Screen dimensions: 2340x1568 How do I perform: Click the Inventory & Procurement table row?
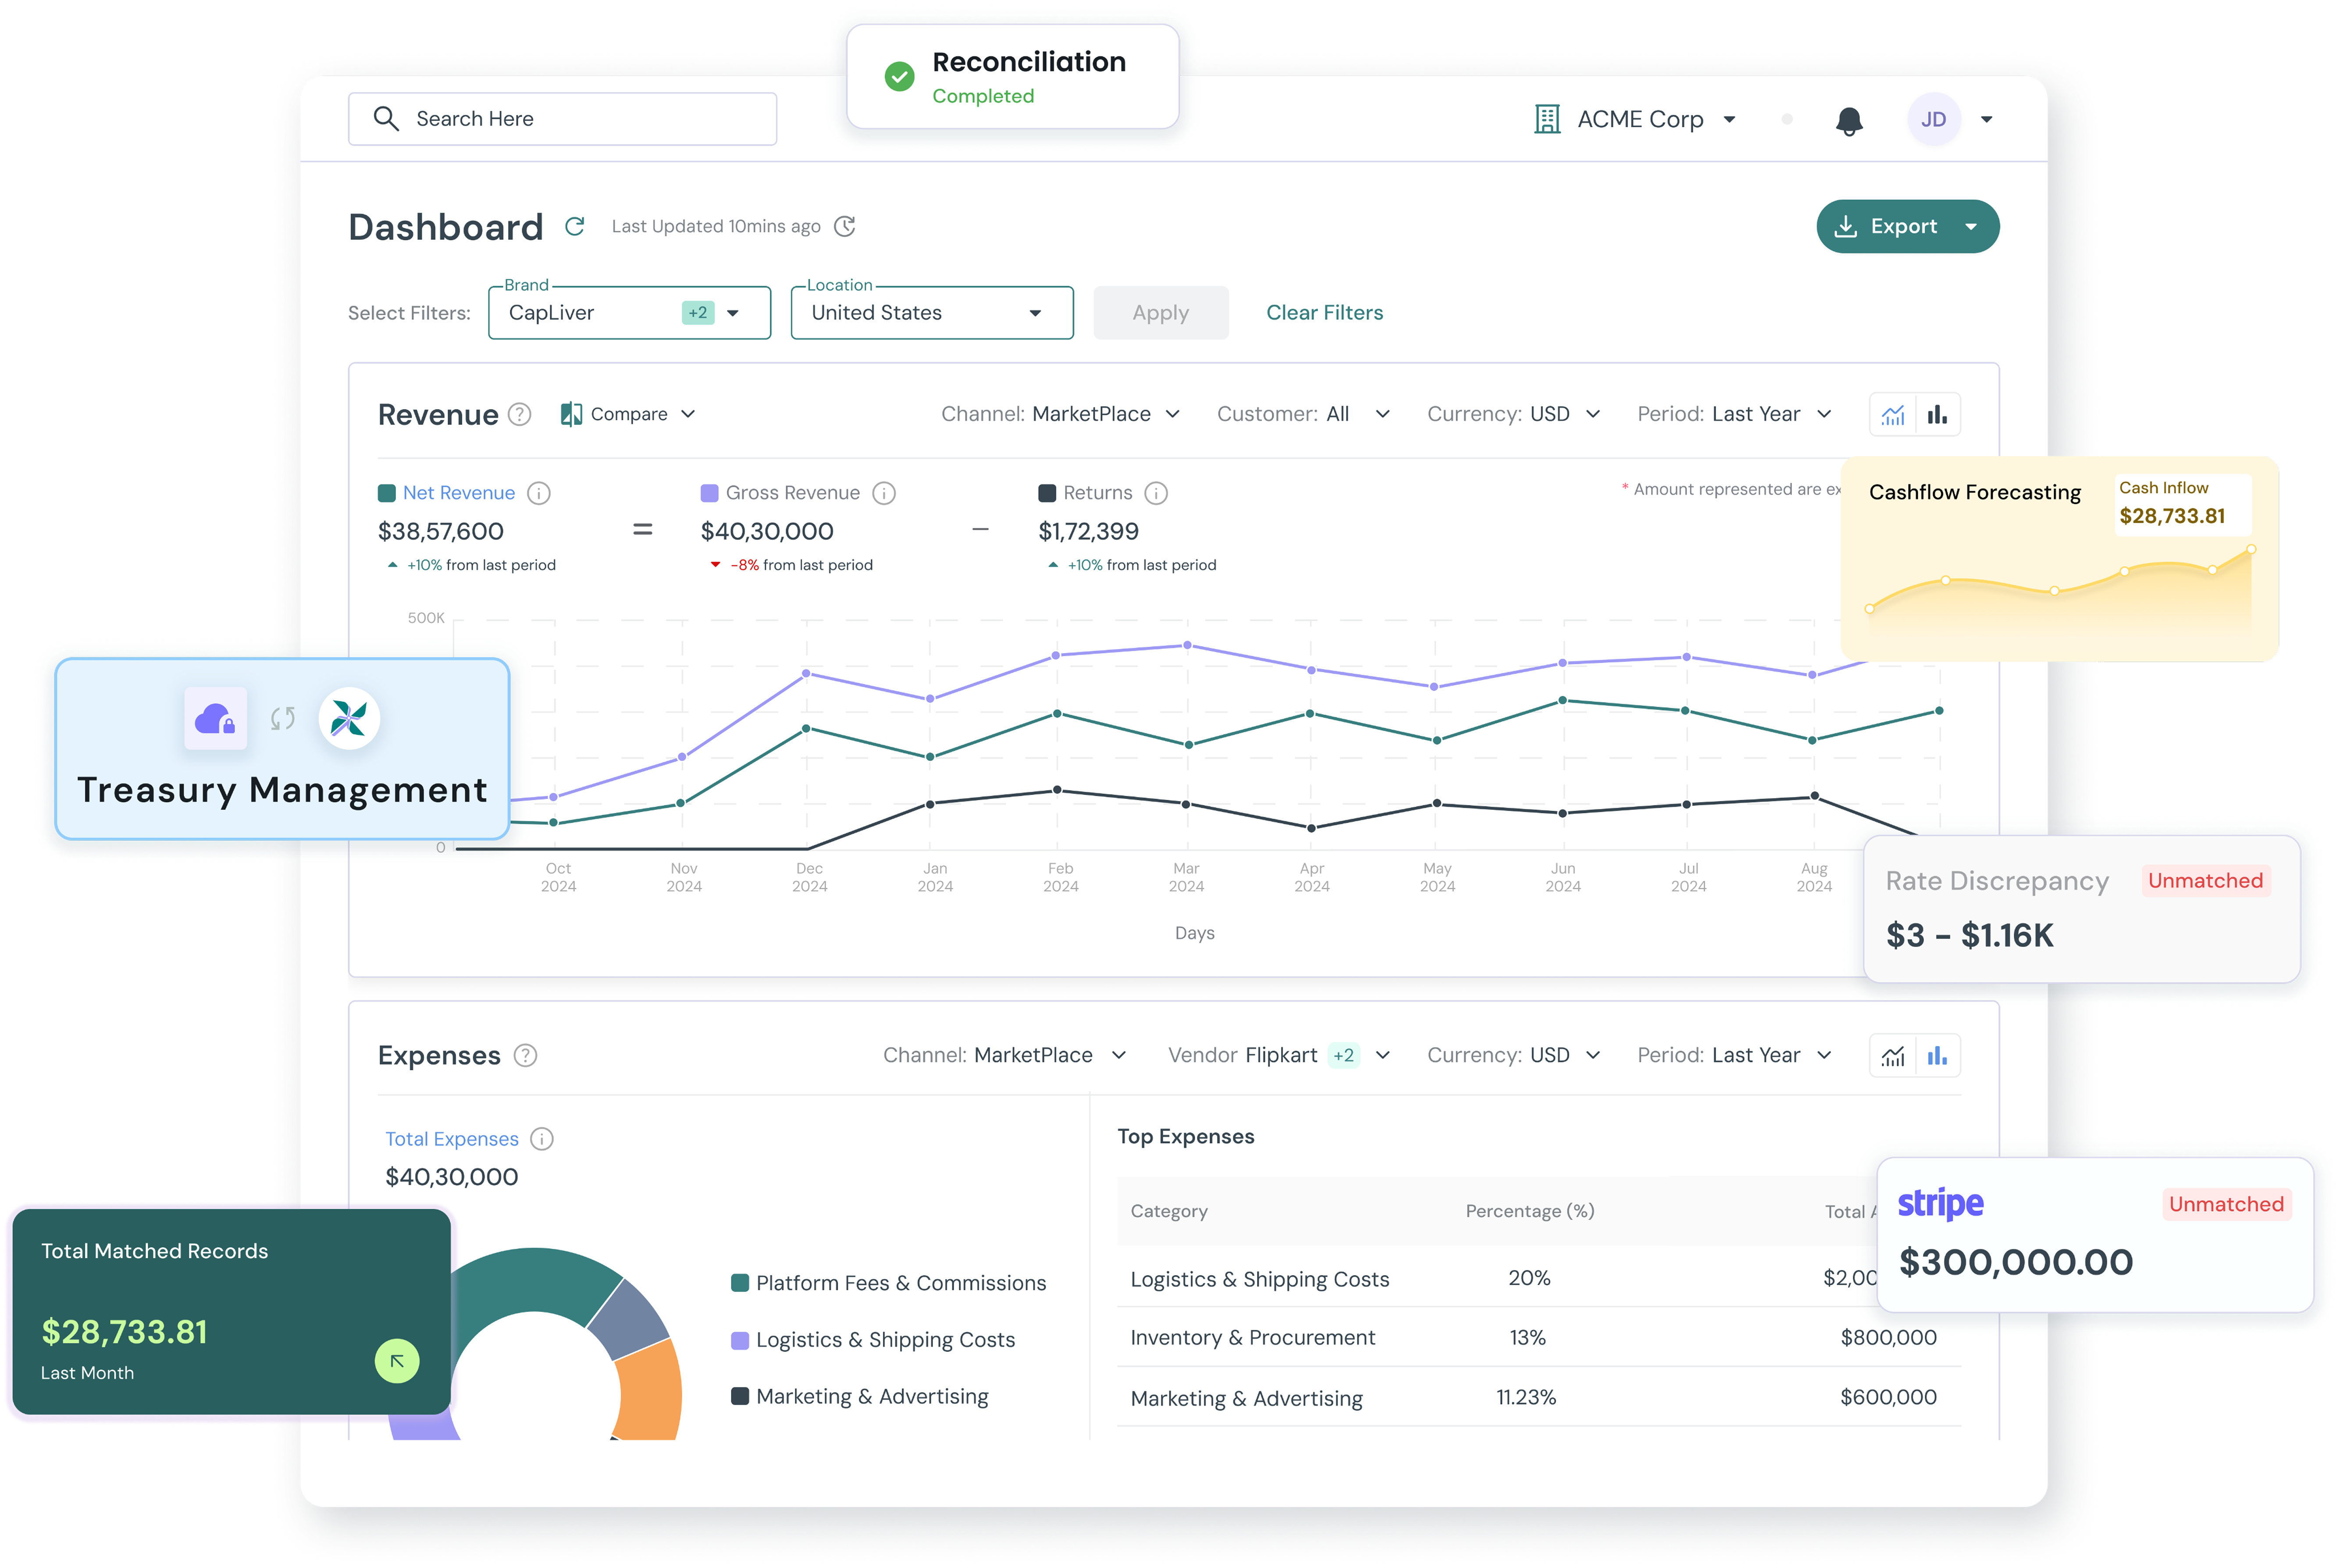click(1539, 1338)
